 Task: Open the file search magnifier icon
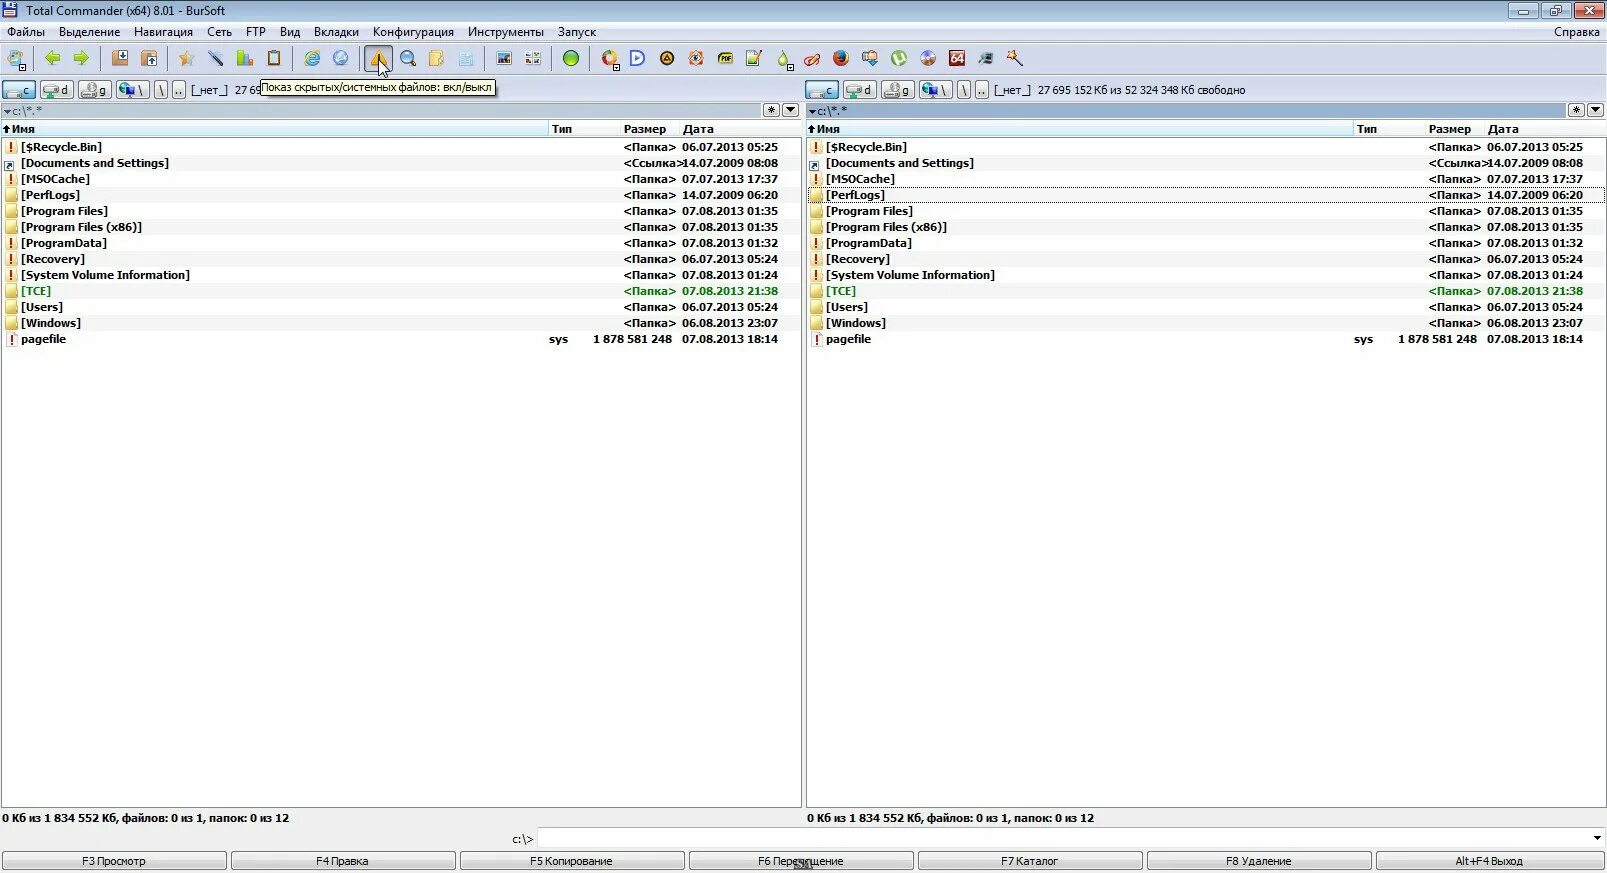[x=408, y=58]
